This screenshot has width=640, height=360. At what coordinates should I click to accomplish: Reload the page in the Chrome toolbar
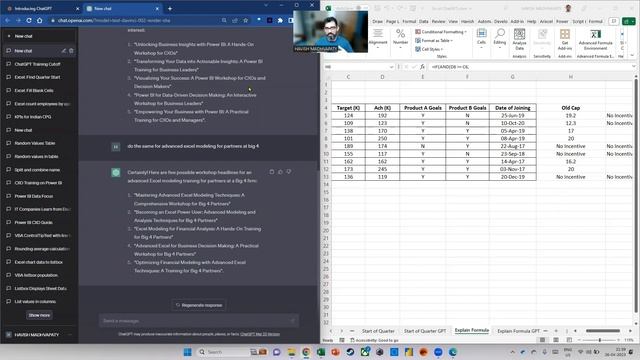[29, 20]
